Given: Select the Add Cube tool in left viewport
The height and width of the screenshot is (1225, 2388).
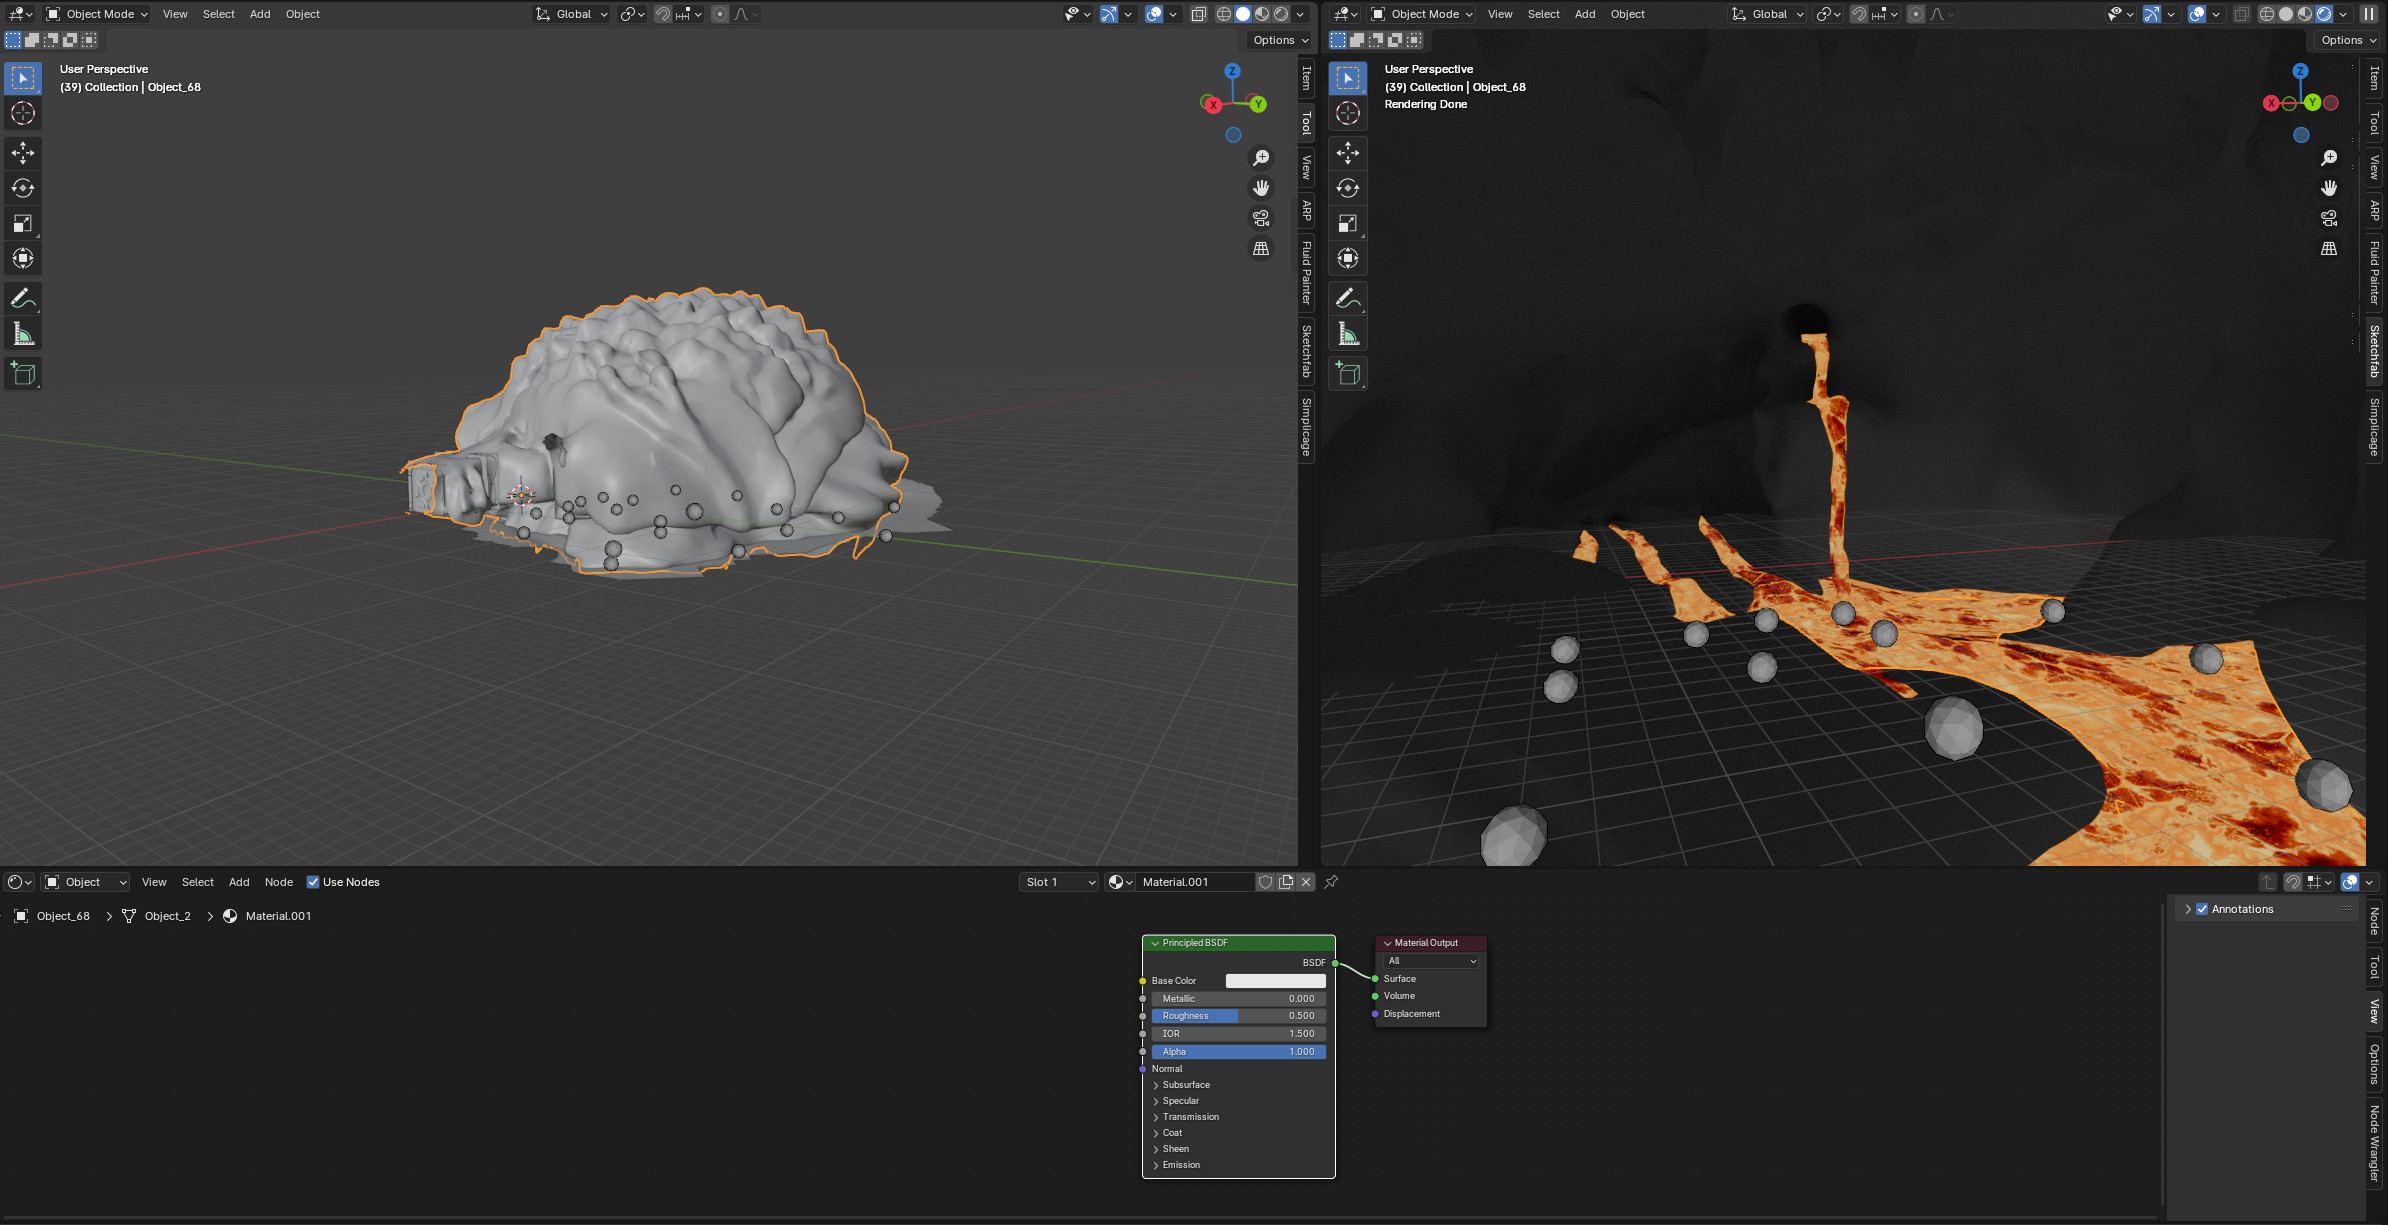Looking at the screenshot, I should (x=23, y=374).
